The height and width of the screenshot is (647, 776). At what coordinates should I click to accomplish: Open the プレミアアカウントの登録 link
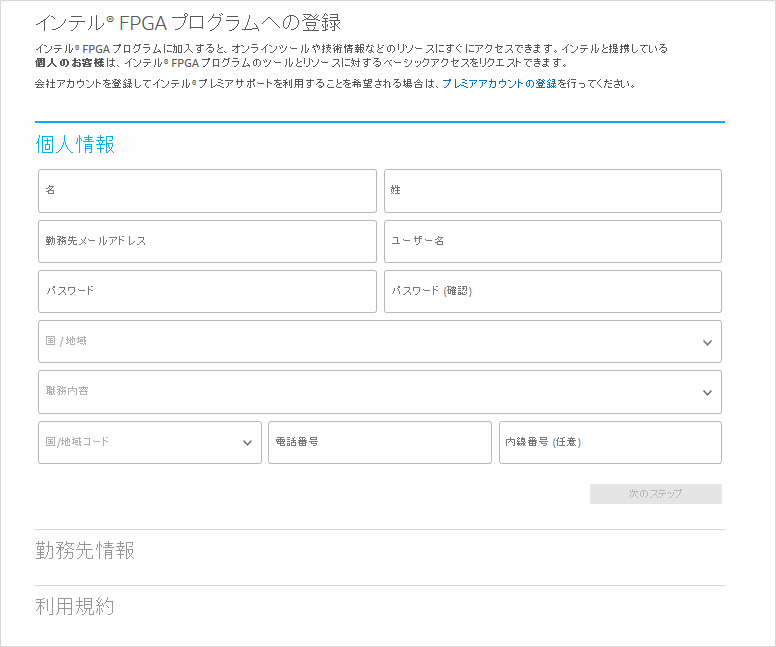coord(499,84)
